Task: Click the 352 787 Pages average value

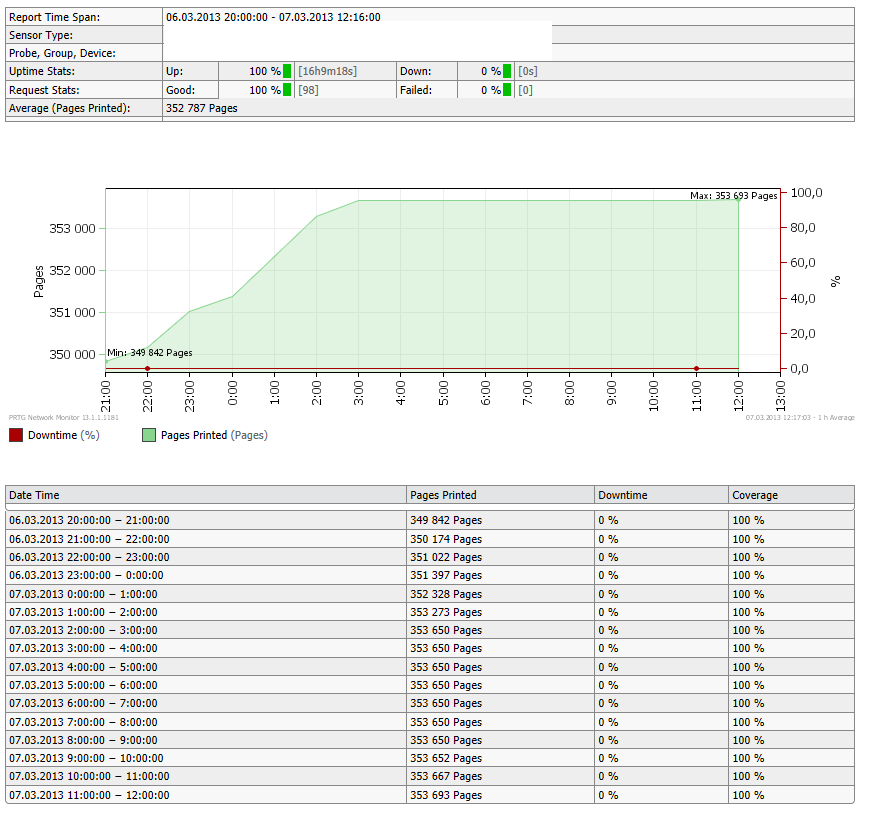Action: tap(202, 108)
